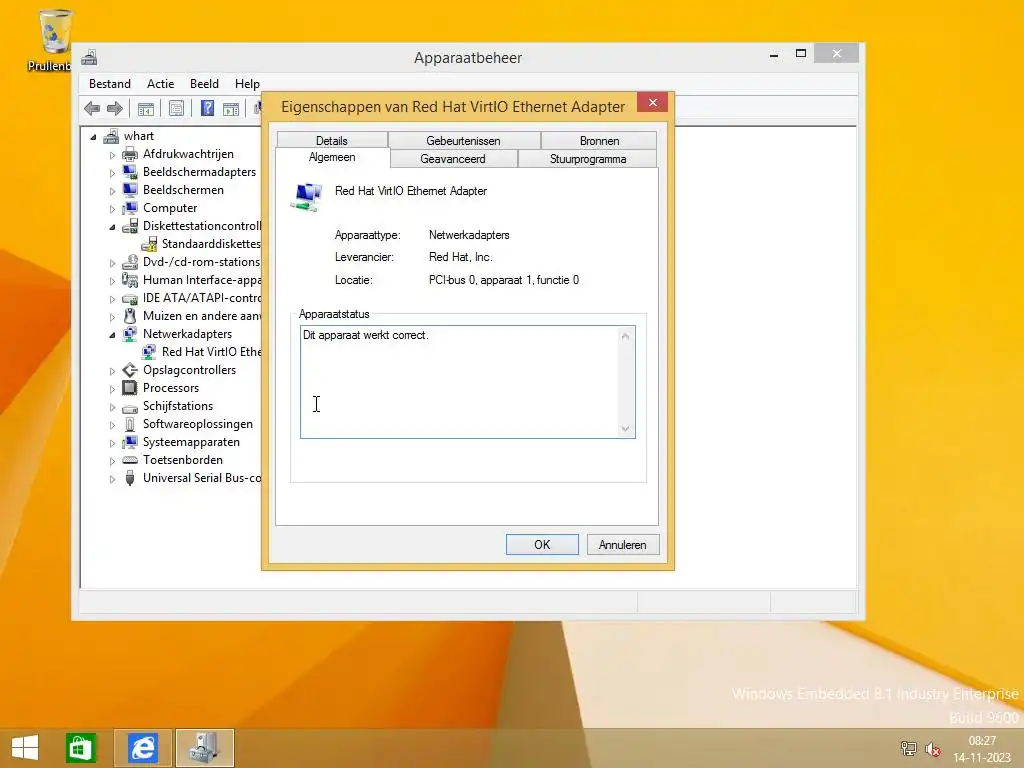1024x768 pixels.
Task: Select the Schijfstations disk icon
Action: coord(130,407)
